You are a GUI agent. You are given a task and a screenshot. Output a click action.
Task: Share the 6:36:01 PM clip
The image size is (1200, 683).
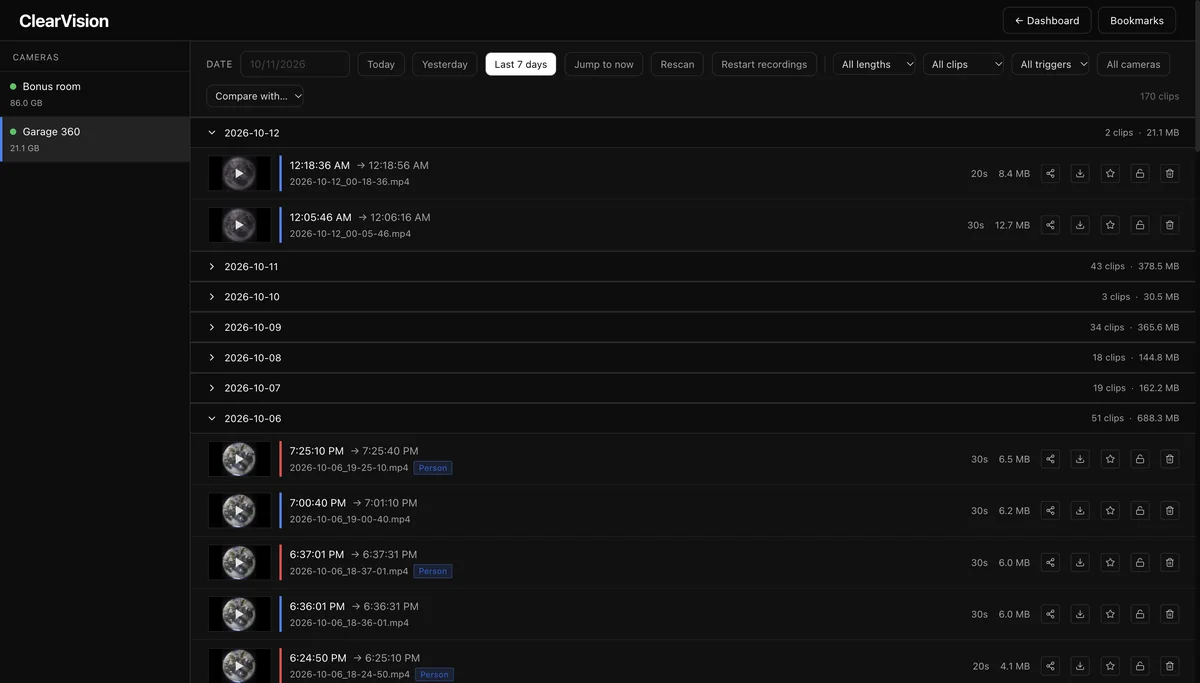point(1050,614)
